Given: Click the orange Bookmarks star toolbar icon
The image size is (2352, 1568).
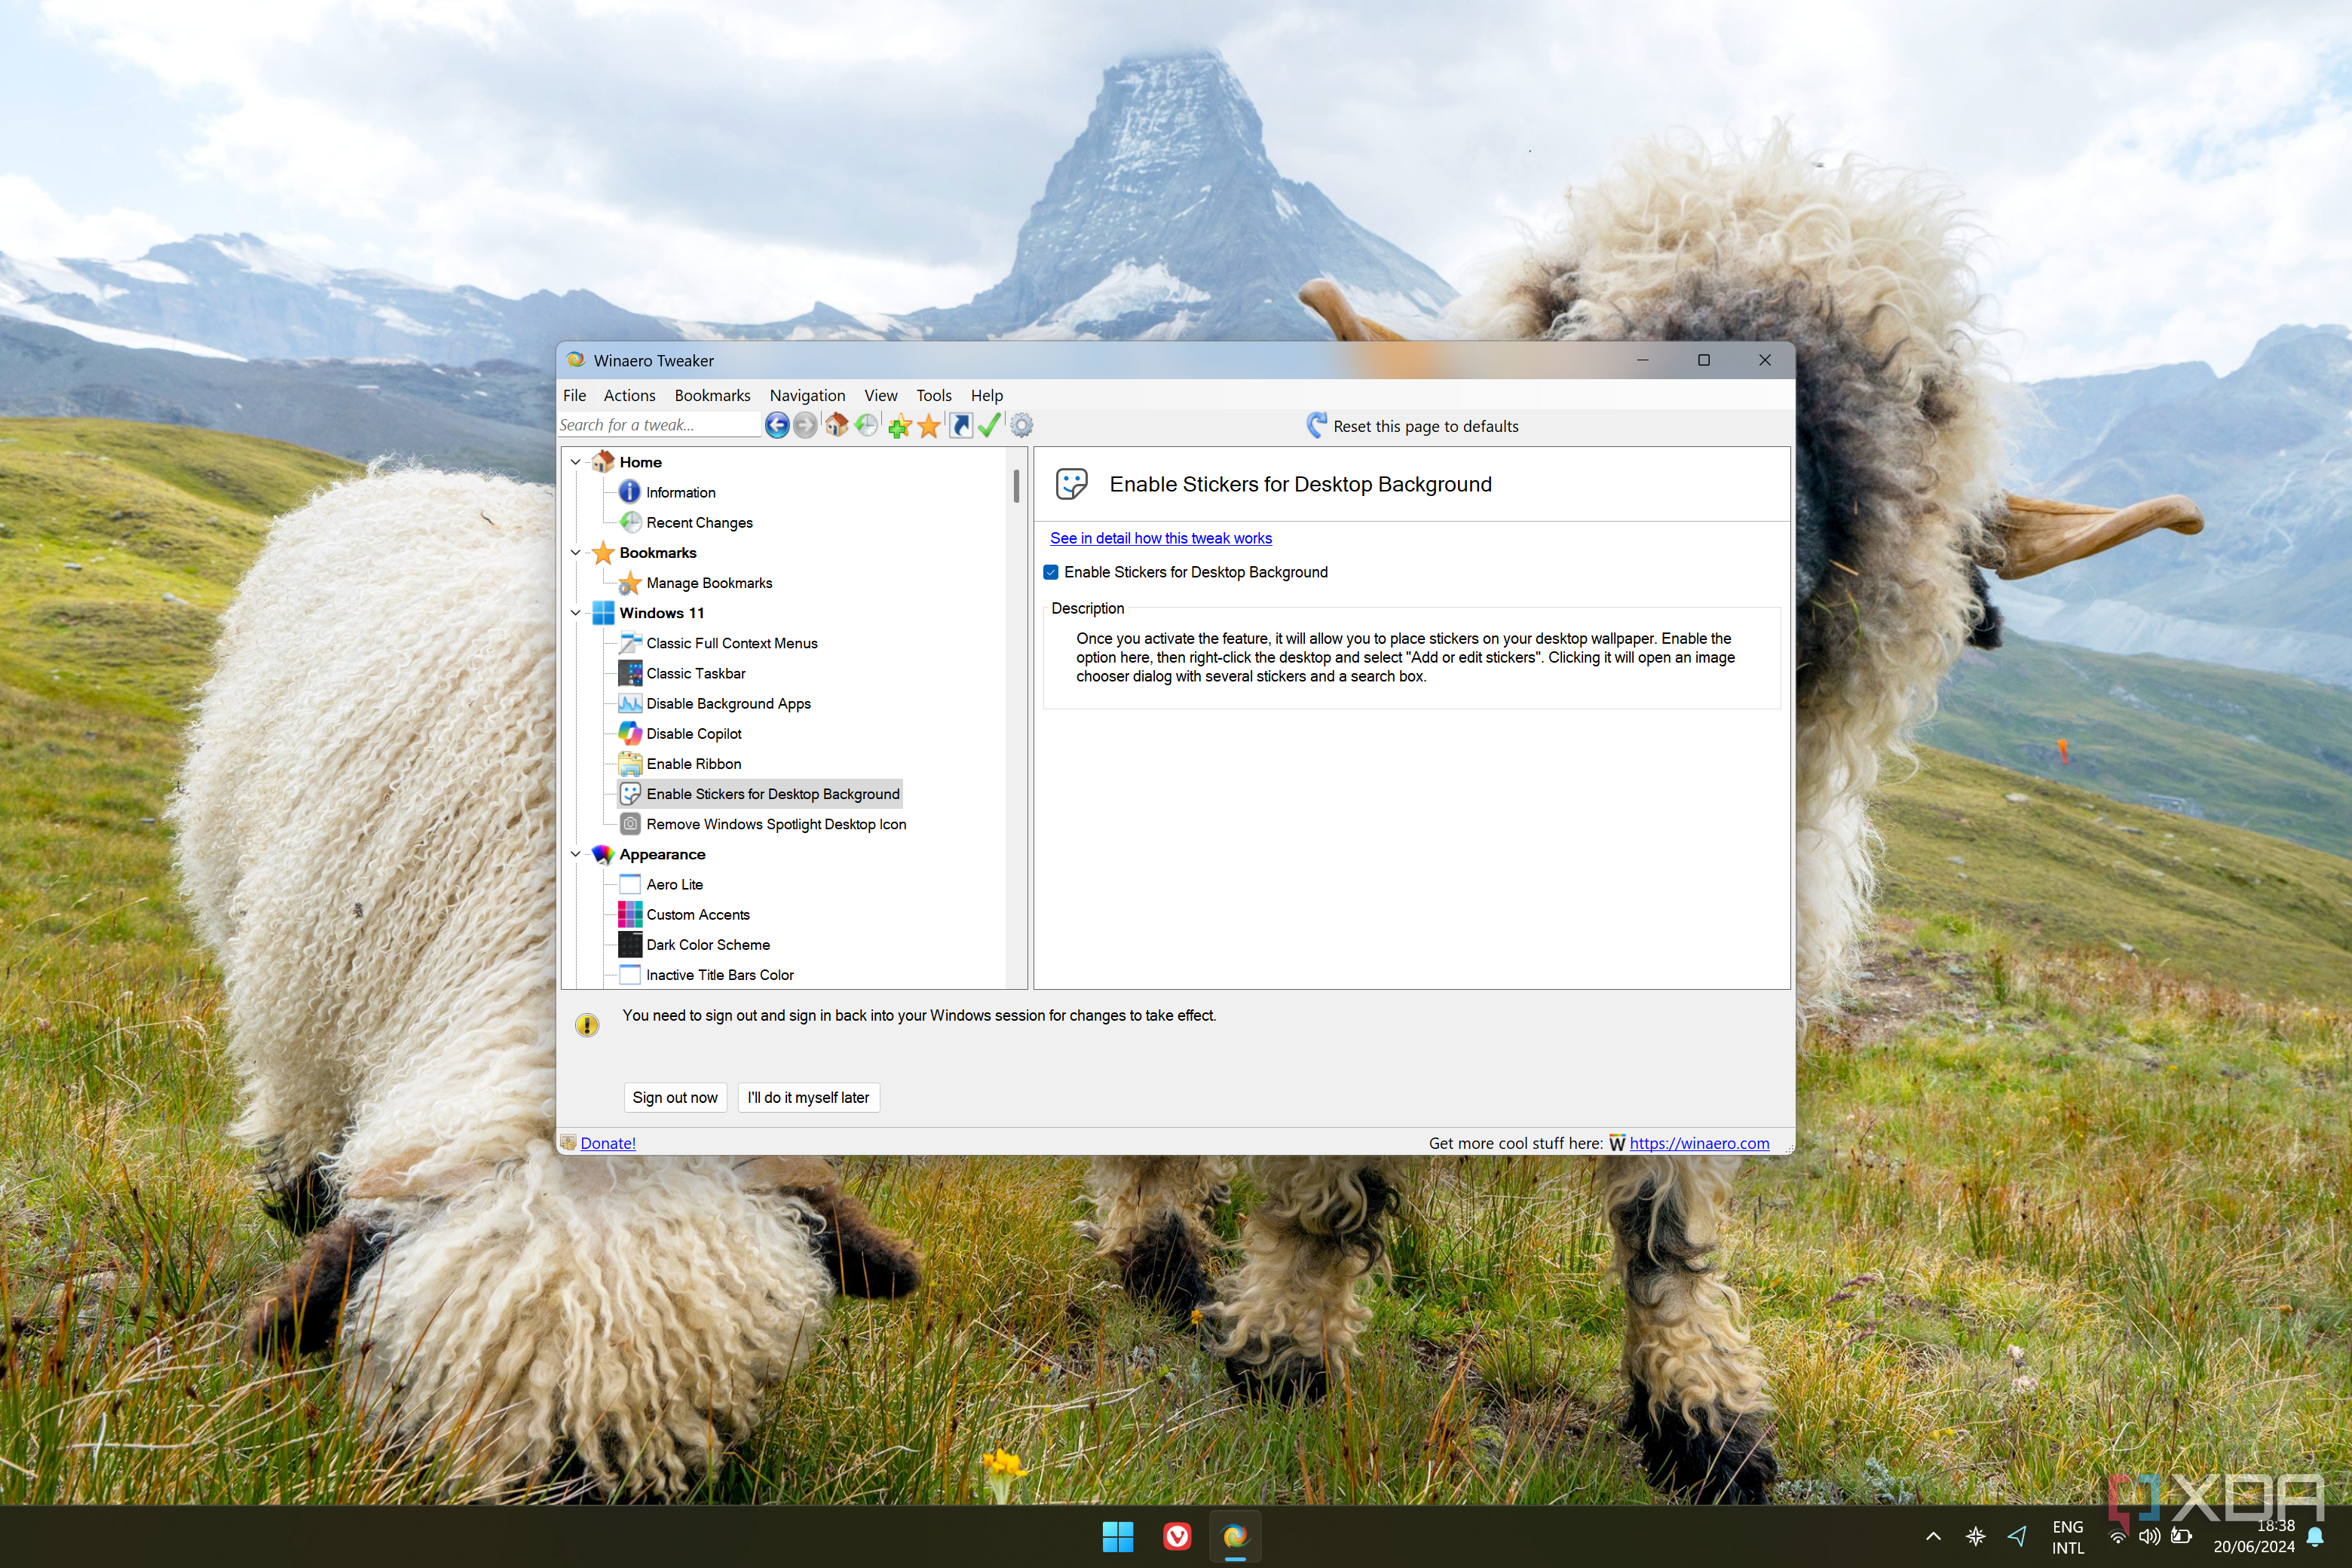Looking at the screenshot, I should [x=929, y=427].
